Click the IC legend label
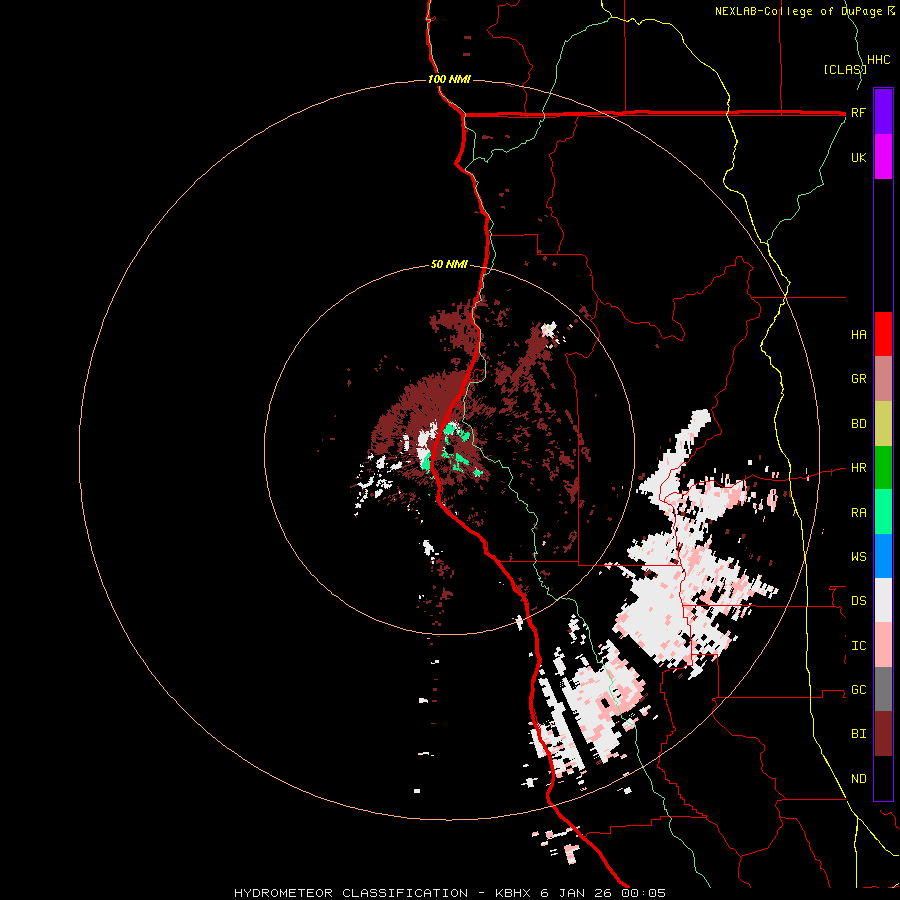This screenshot has height=900, width=900. (858, 646)
